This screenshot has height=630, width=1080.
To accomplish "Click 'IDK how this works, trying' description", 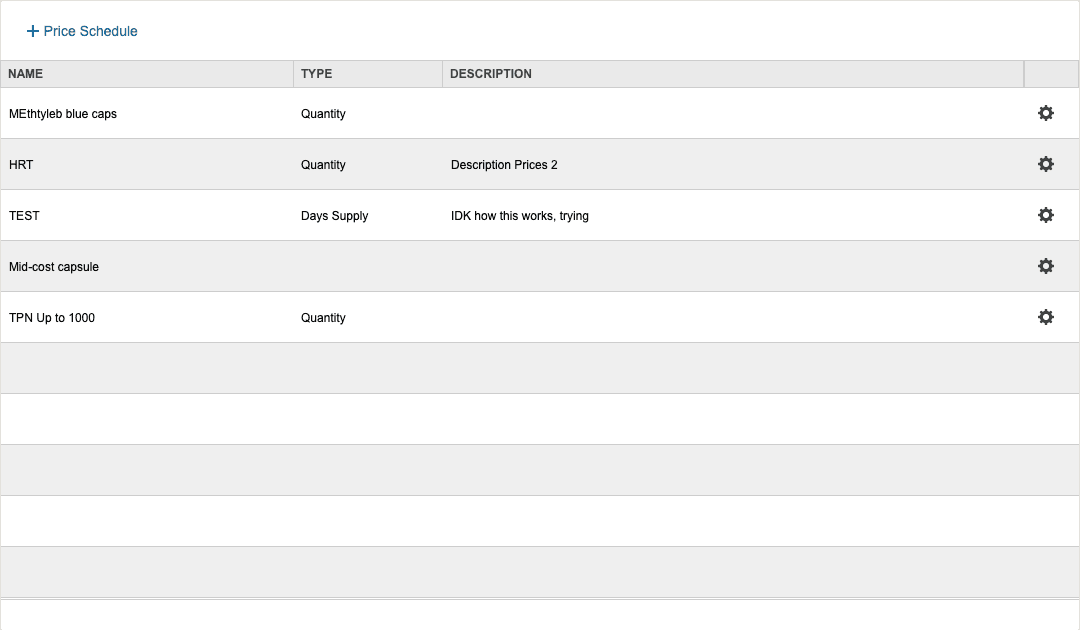I will click(x=519, y=216).
